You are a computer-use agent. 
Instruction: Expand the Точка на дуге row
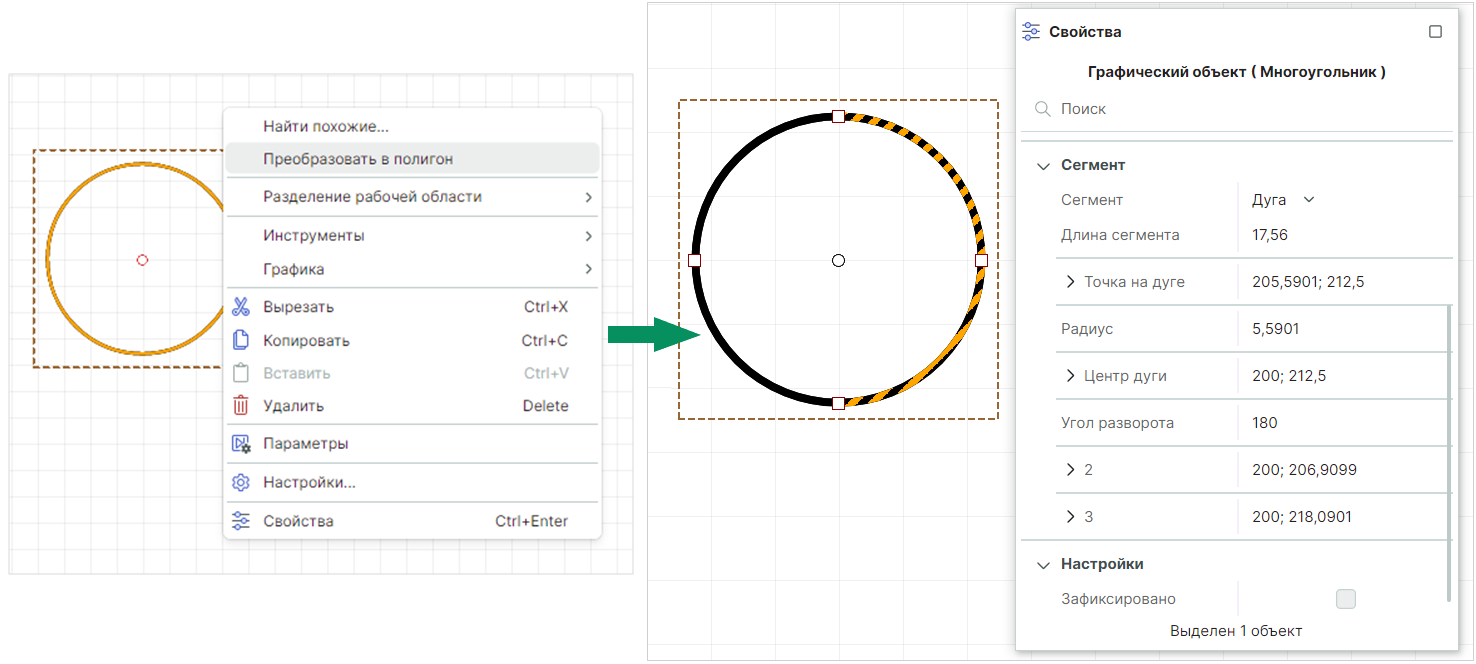1070,282
